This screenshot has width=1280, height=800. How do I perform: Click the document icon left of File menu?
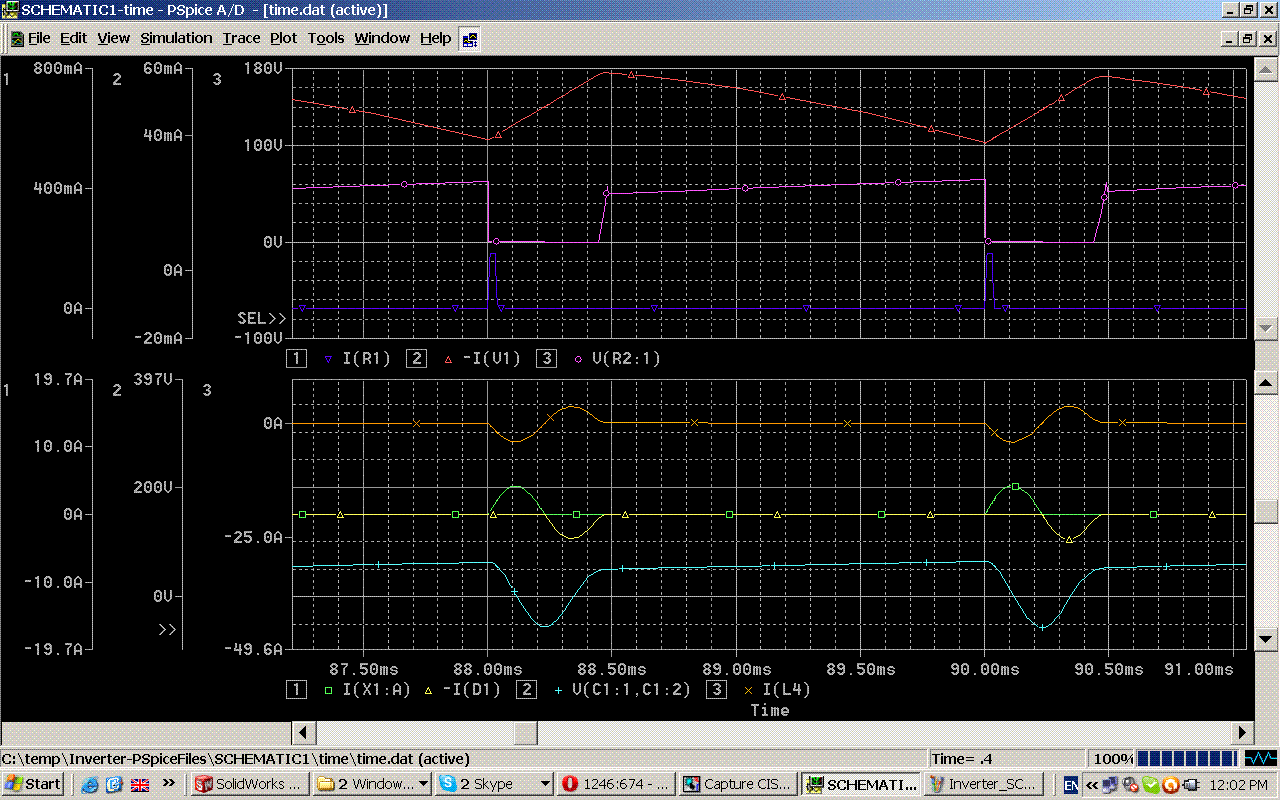pyautogui.click(x=17, y=39)
